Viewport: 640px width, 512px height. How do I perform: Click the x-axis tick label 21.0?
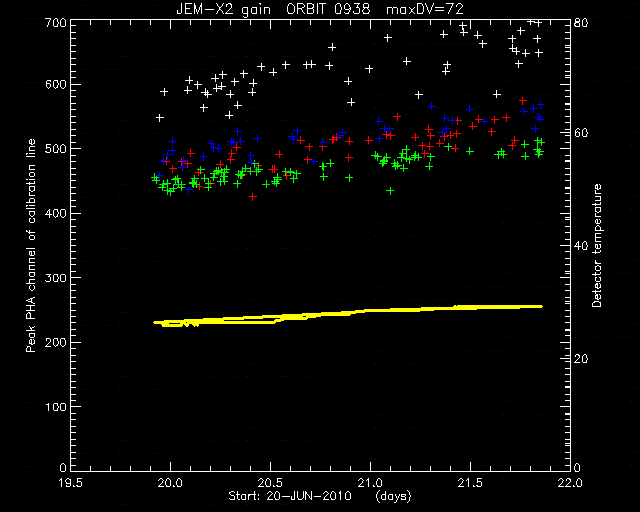click(x=370, y=483)
